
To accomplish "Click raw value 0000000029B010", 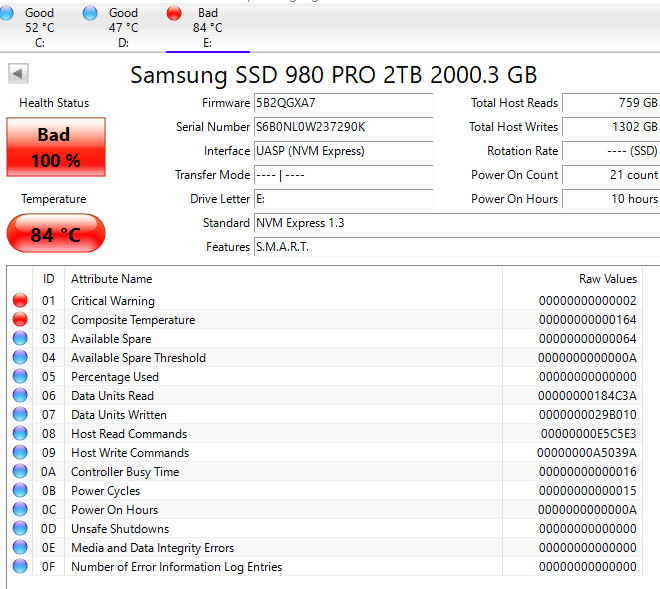I will point(588,415).
